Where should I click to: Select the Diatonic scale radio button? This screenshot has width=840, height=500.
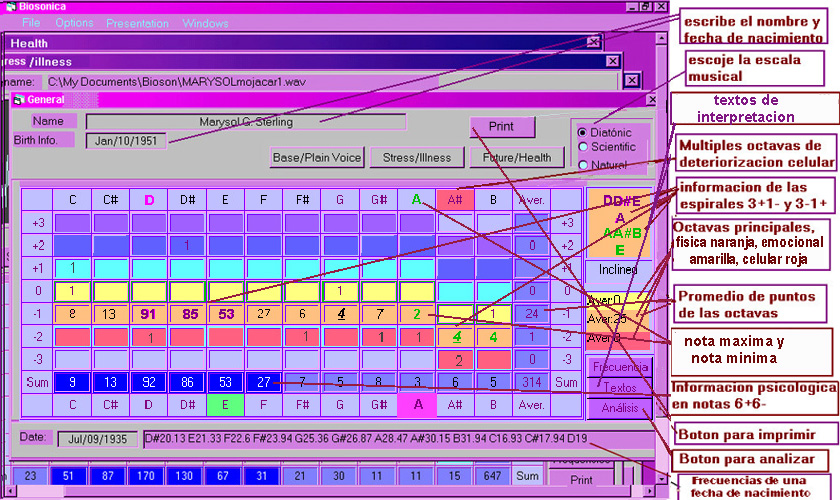point(582,132)
